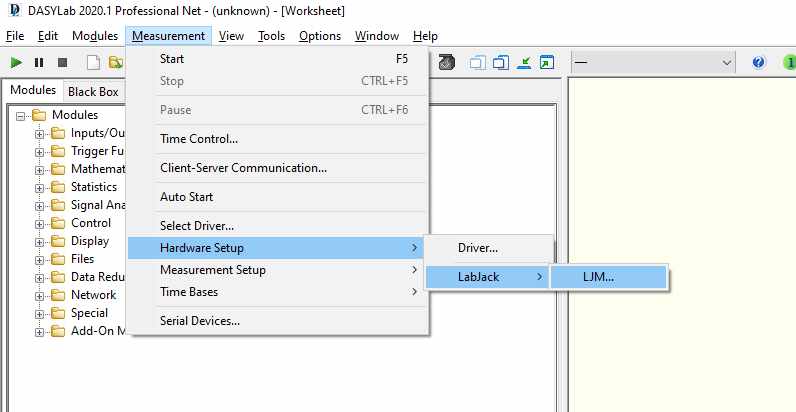Collapse the root Modules tree node
The width and height of the screenshot is (796, 412).
pyautogui.click(x=22, y=115)
